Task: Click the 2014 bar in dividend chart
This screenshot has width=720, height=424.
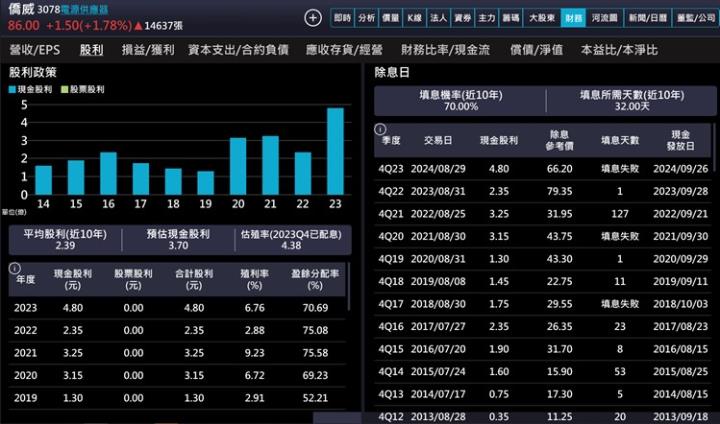Action: [x=44, y=180]
